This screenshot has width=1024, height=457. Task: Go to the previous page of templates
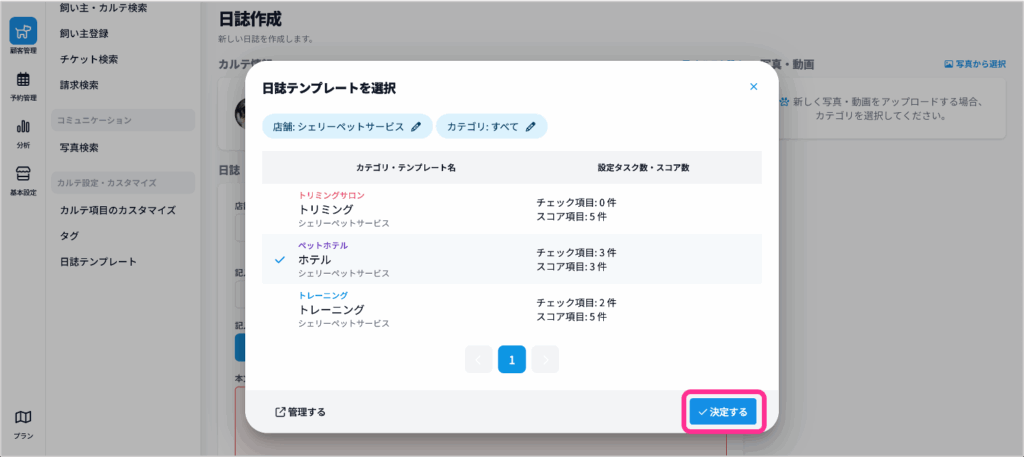coord(479,360)
